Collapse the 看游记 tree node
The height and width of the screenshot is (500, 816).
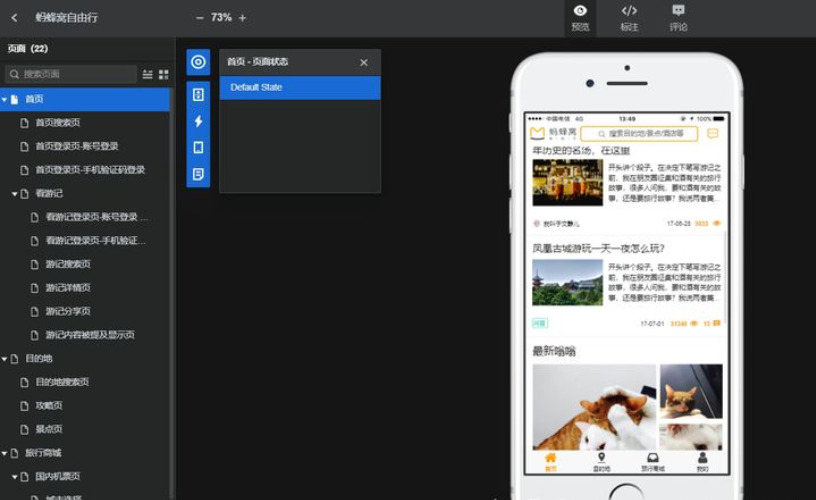click(x=15, y=194)
